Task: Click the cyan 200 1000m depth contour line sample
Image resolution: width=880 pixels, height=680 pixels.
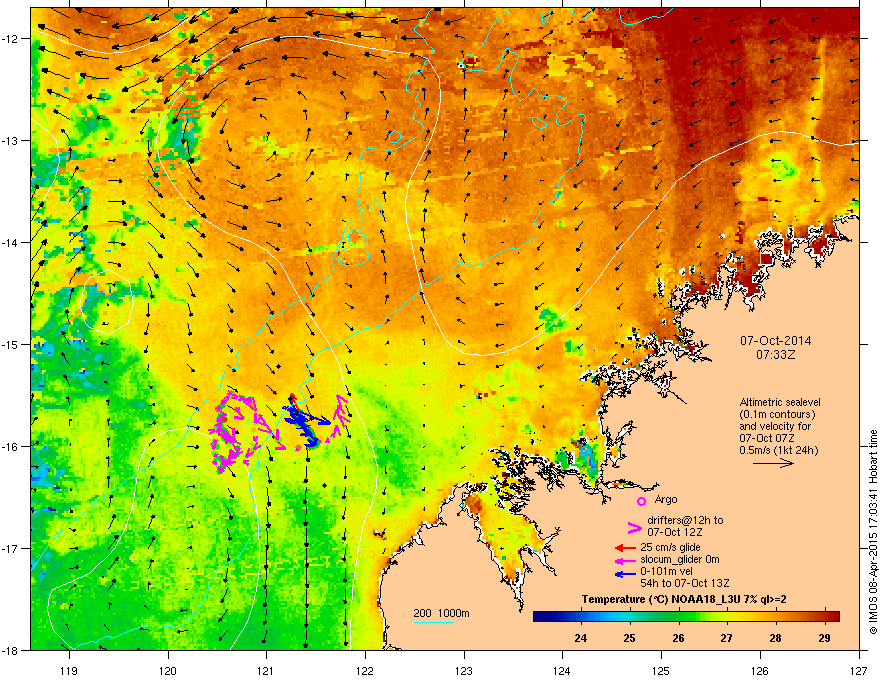Action: pos(434,622)
